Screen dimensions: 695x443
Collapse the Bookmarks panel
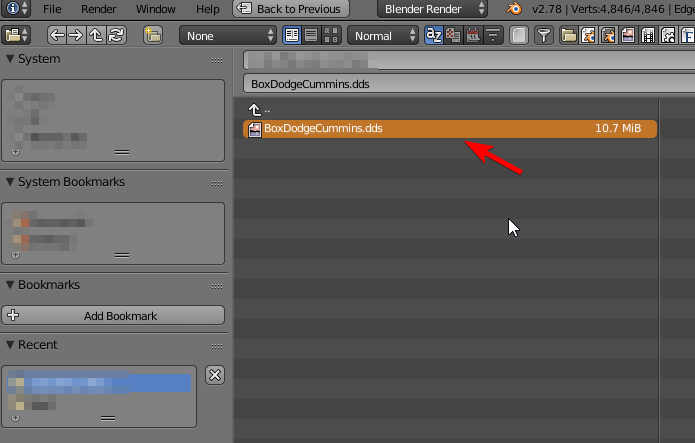[x=10, y=285]
